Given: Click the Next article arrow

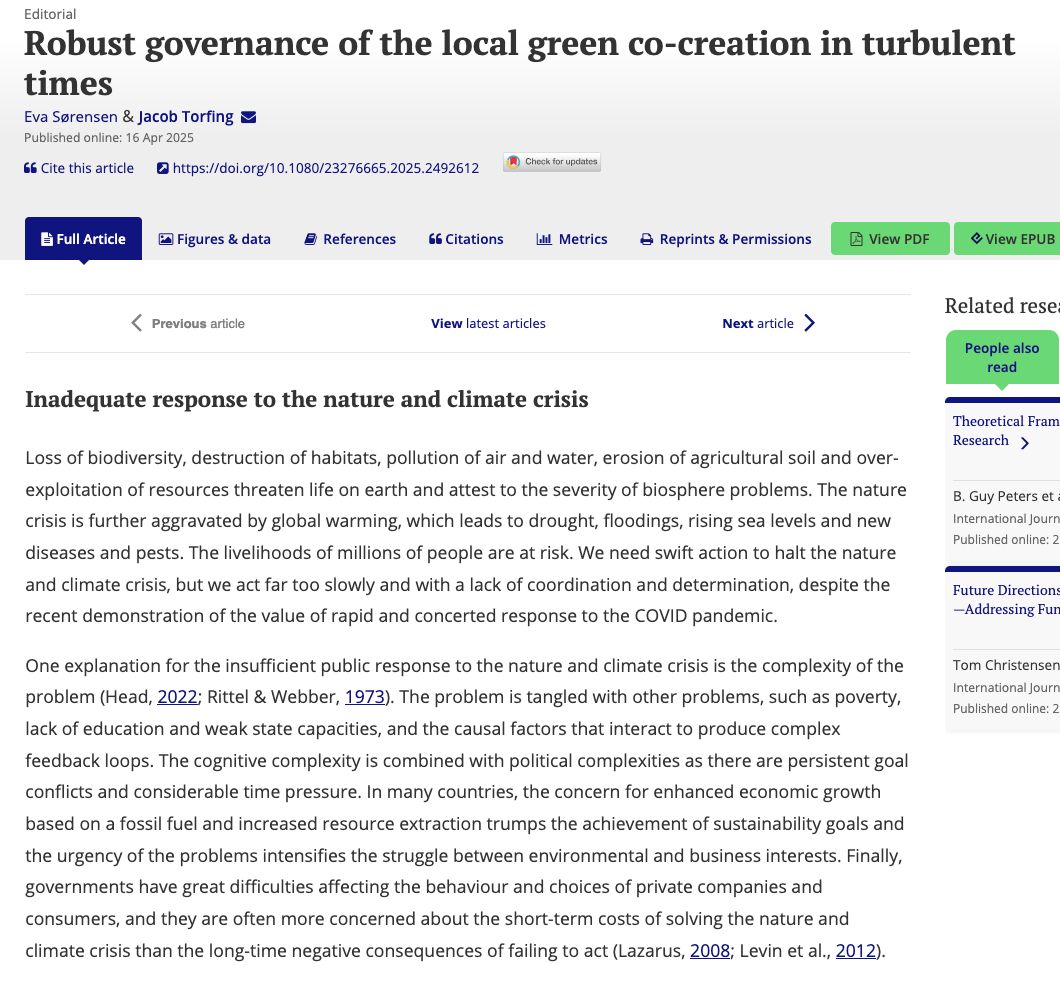Looking at the screenshot, I should pos(810,323).
